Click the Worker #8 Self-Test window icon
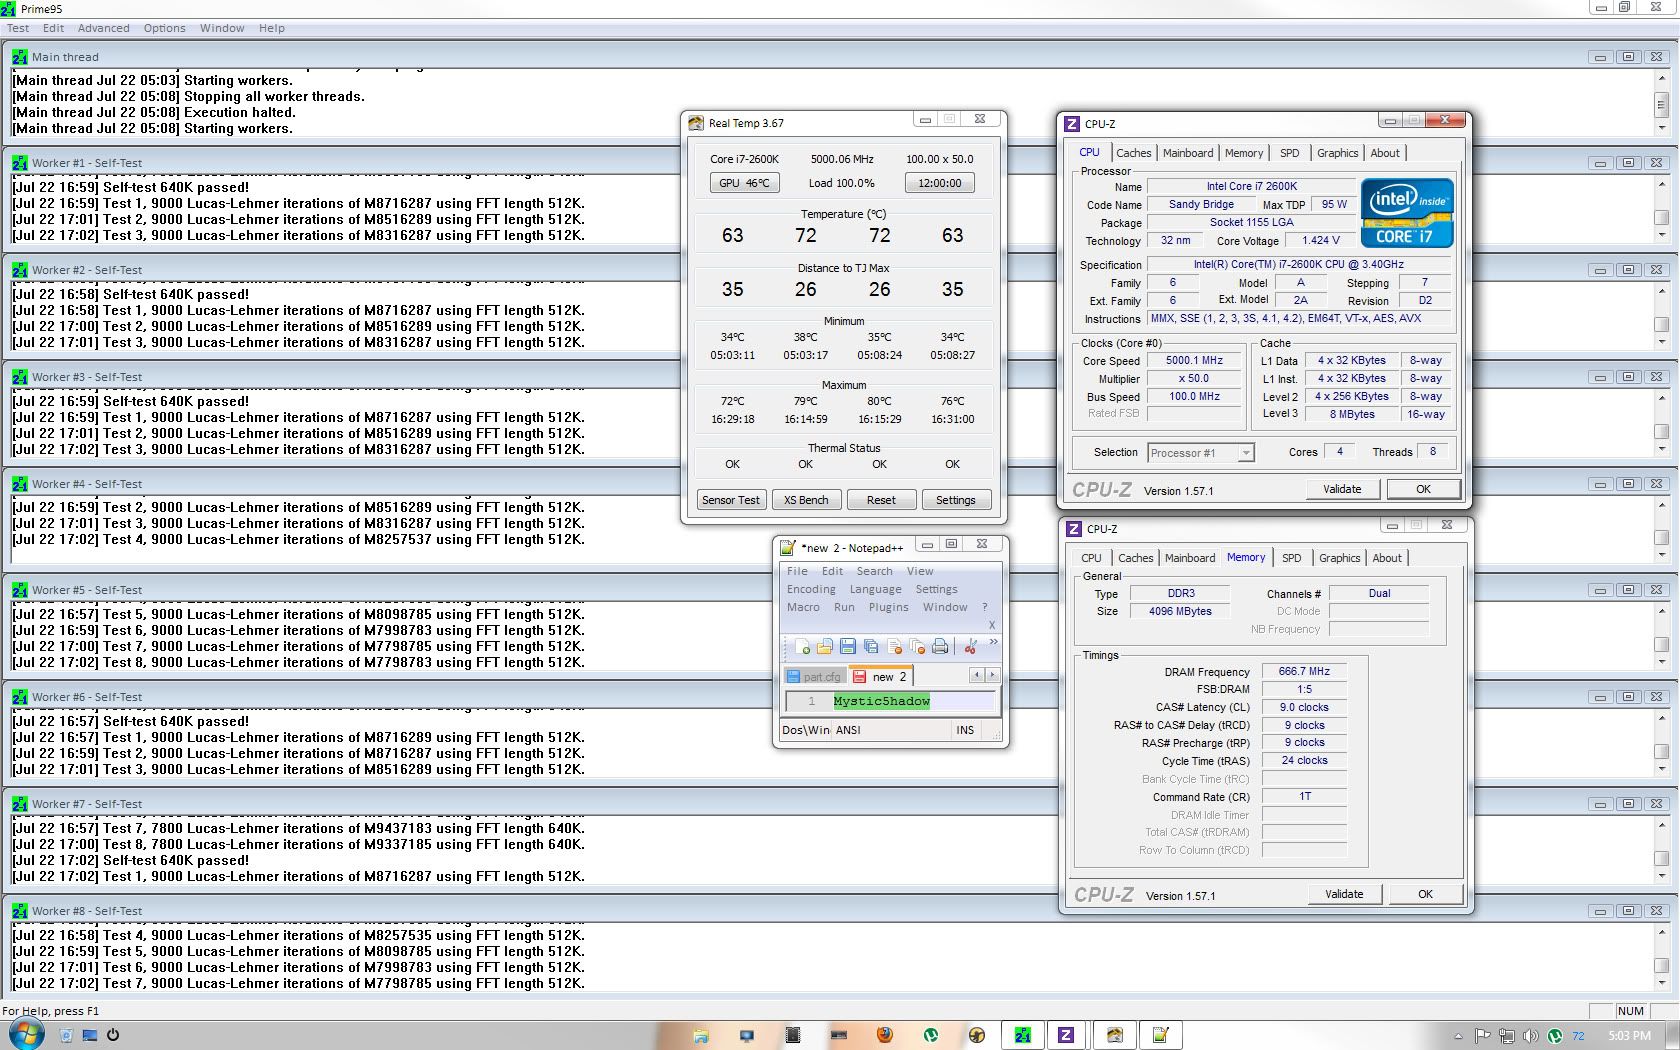 20,911
